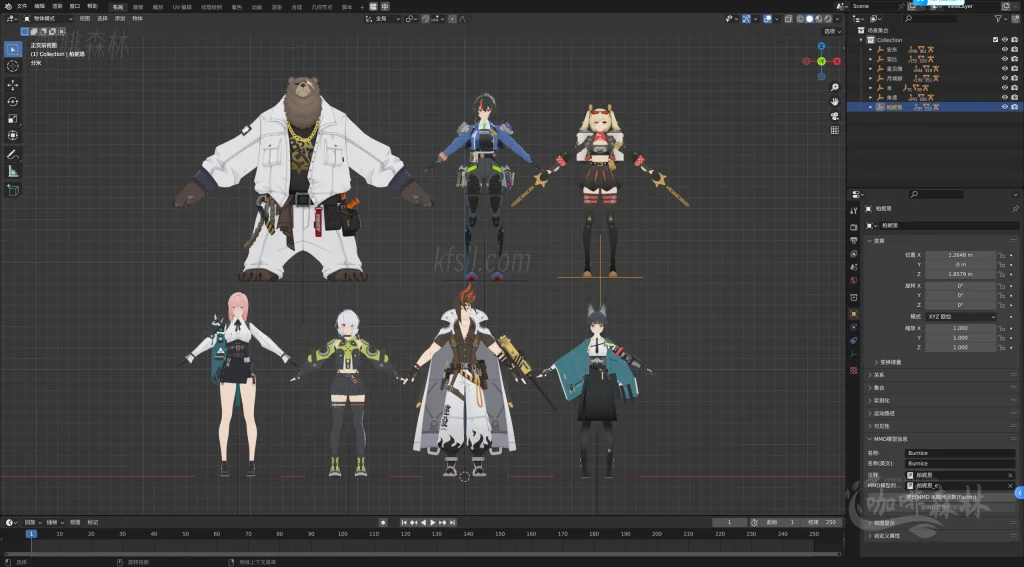This screenshot has width=1024, height=567.
Task: Click the 选项 (Options) button in viewport header
Action: click(832, 31)
